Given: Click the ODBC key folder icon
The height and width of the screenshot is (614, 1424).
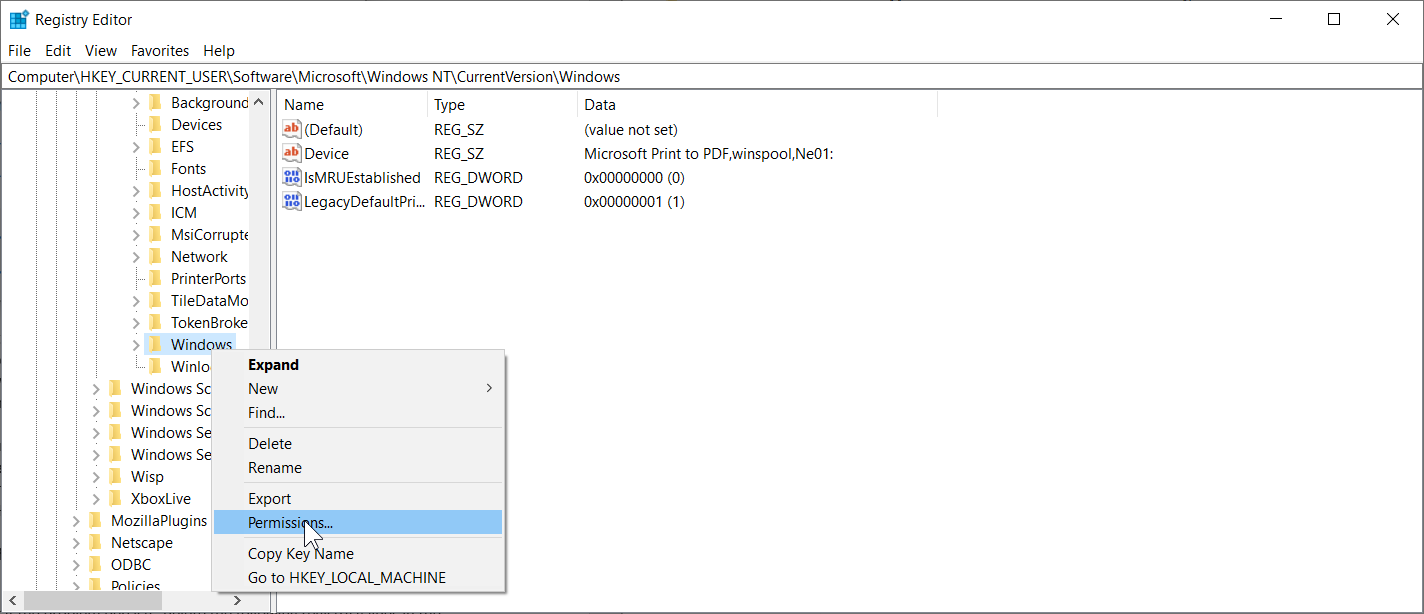Looking at the screenshot, I should click(x=95, y=565).
